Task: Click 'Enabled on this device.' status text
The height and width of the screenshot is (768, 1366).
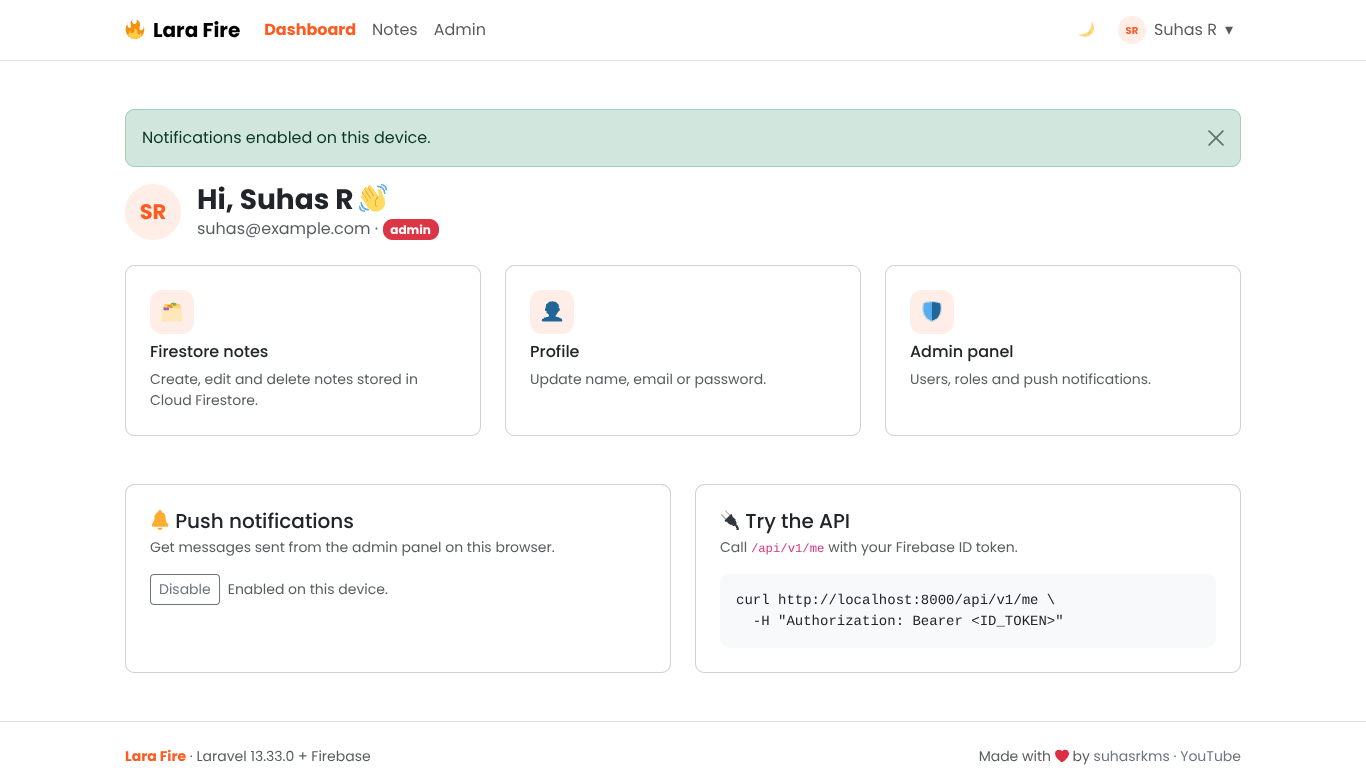Action: tap(308, 589)
